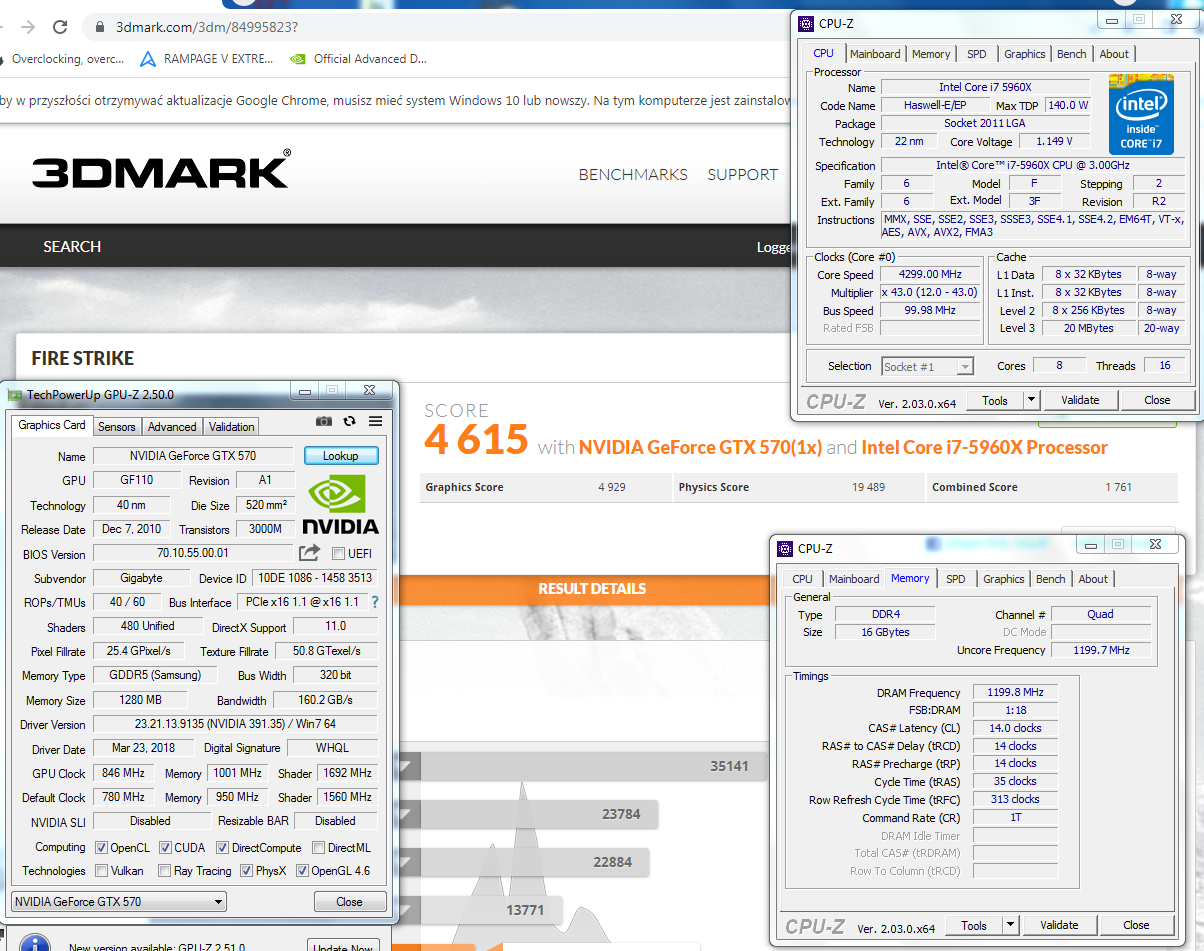
Task: Click the GPU-Z screenshot camera icon
Action: (324, 422)
